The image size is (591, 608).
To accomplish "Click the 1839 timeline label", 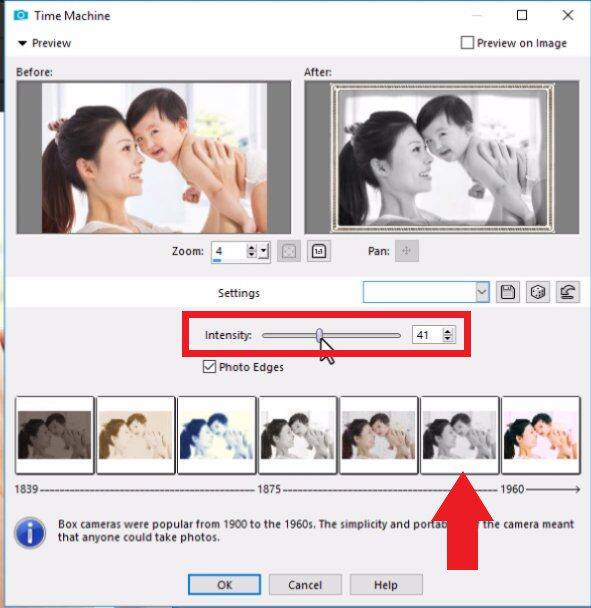I will click(x=26, y=489).
